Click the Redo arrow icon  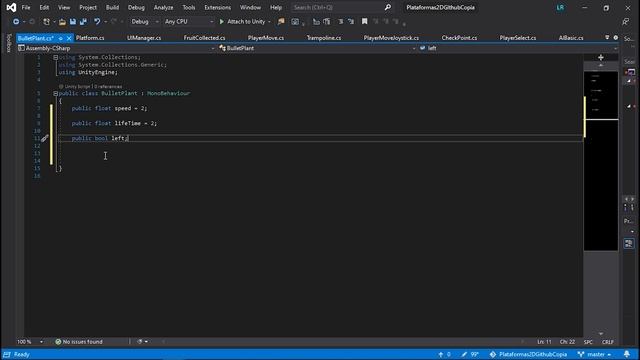click(114, 22)
